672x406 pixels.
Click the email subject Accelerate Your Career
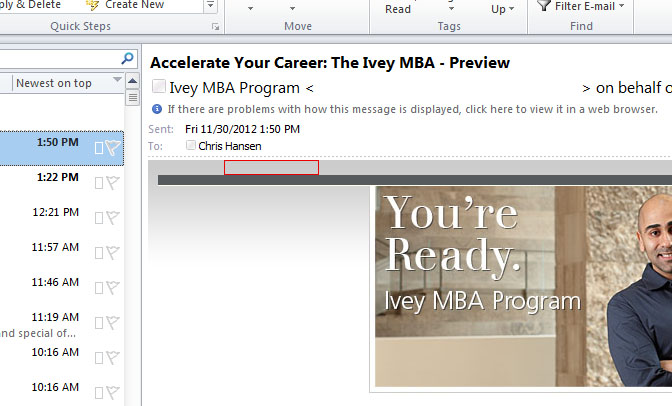(330, 63)
